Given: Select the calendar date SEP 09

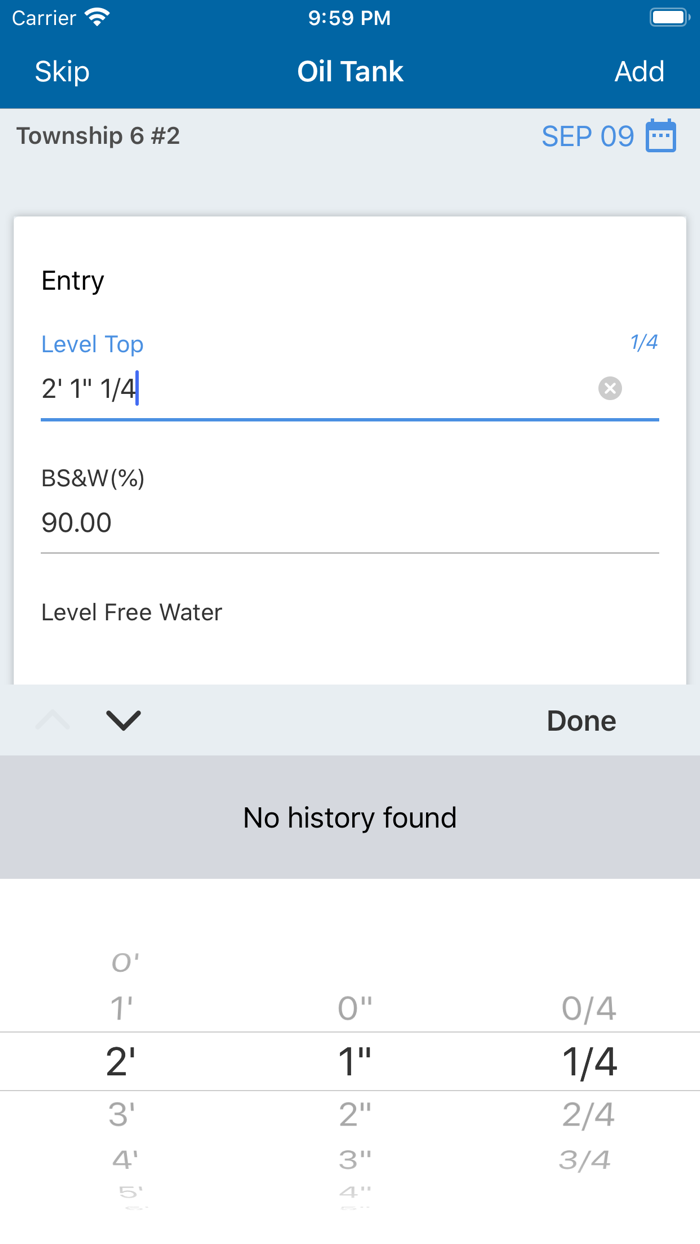Looking at the screenshot, I should (x=588, y=136).
